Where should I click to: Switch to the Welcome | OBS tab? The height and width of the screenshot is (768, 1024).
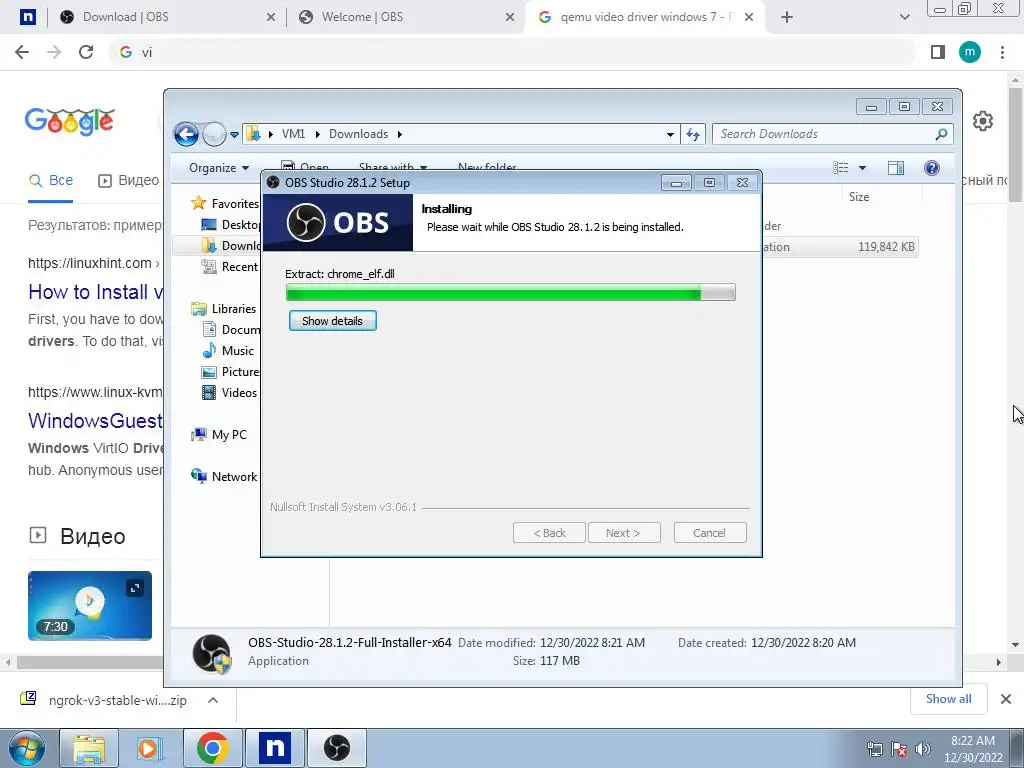404,17
